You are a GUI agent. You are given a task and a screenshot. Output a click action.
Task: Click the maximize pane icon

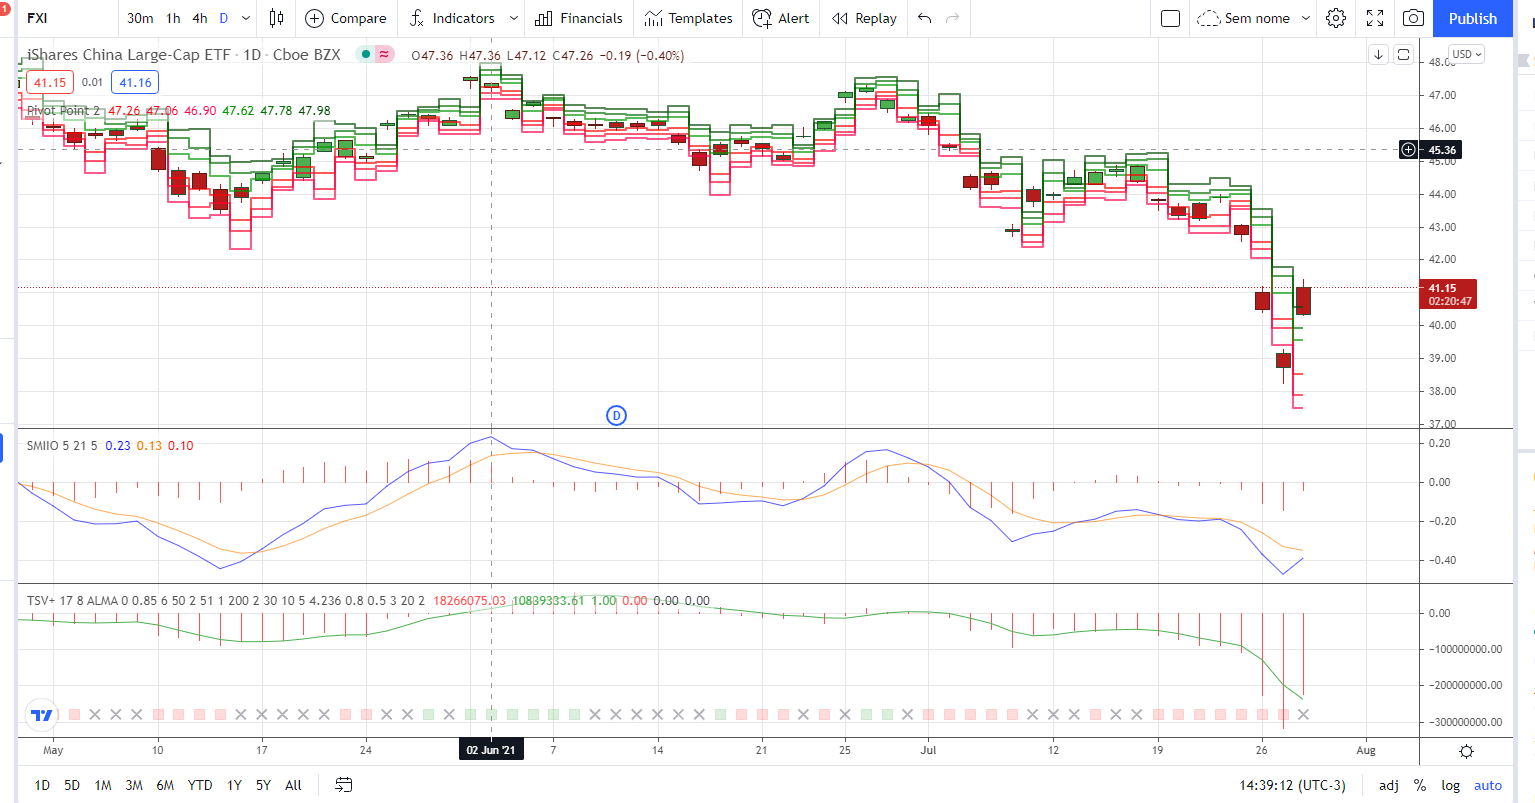pyautogui.click(x=1403, y=54)
